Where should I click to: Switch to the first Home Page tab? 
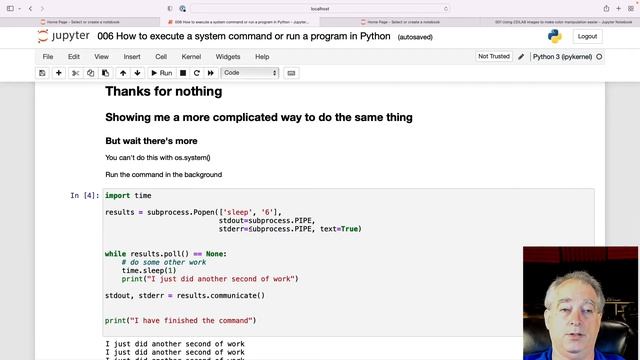point(80,22)
